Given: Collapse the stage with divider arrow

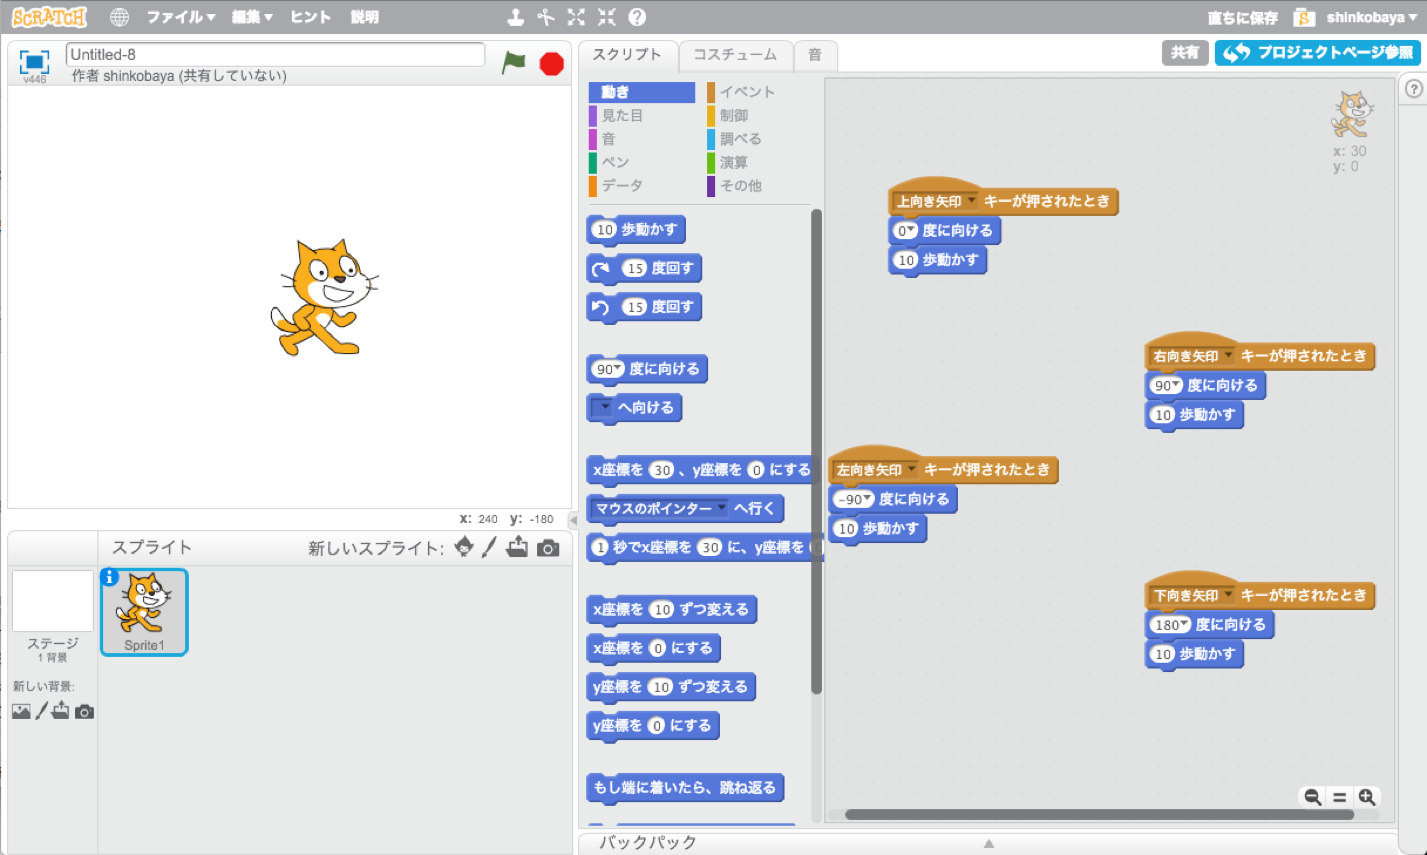Looking at the screenshot, I should click(574, 520).
